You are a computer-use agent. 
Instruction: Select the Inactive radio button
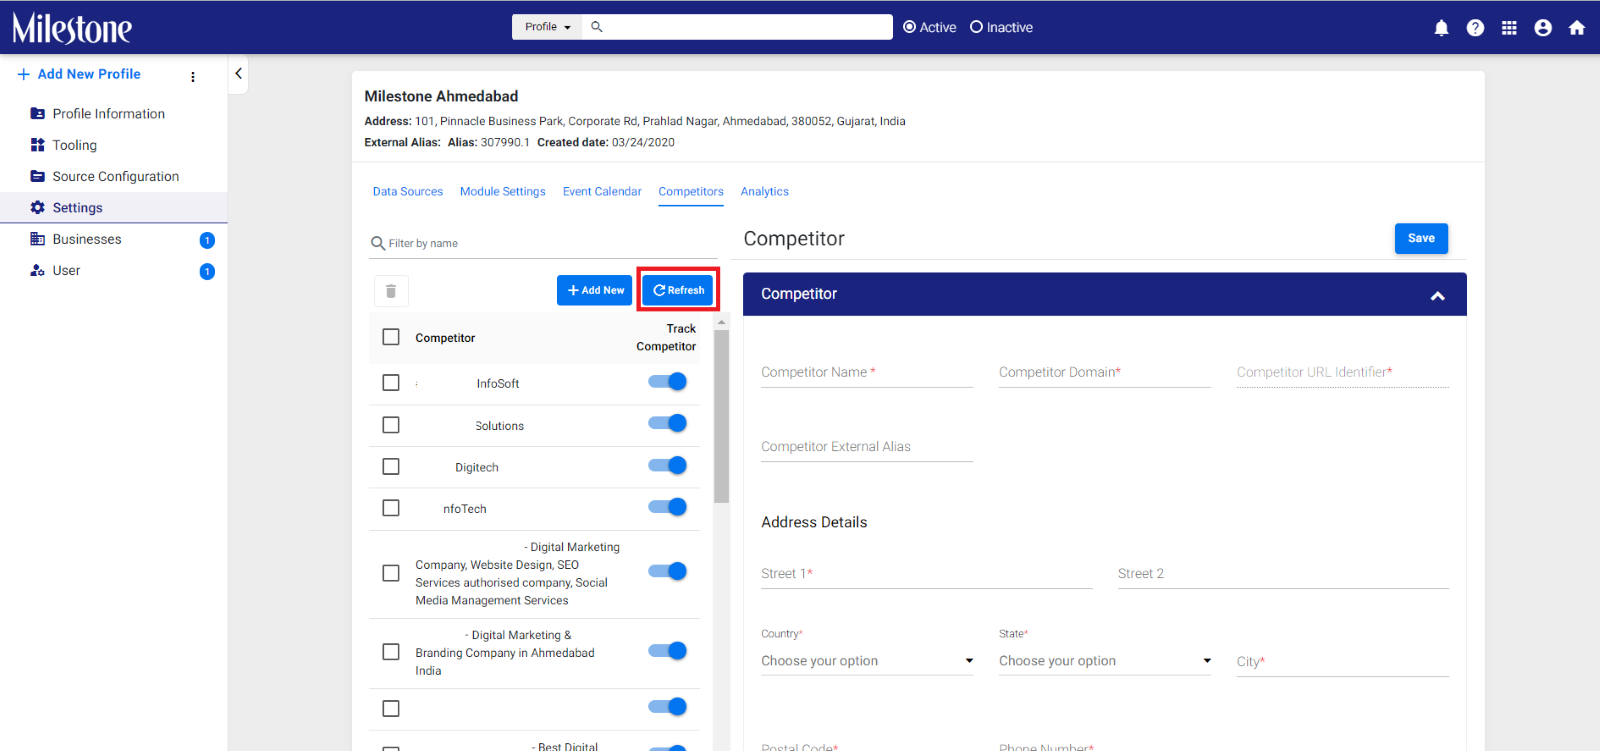coord(977,27)
